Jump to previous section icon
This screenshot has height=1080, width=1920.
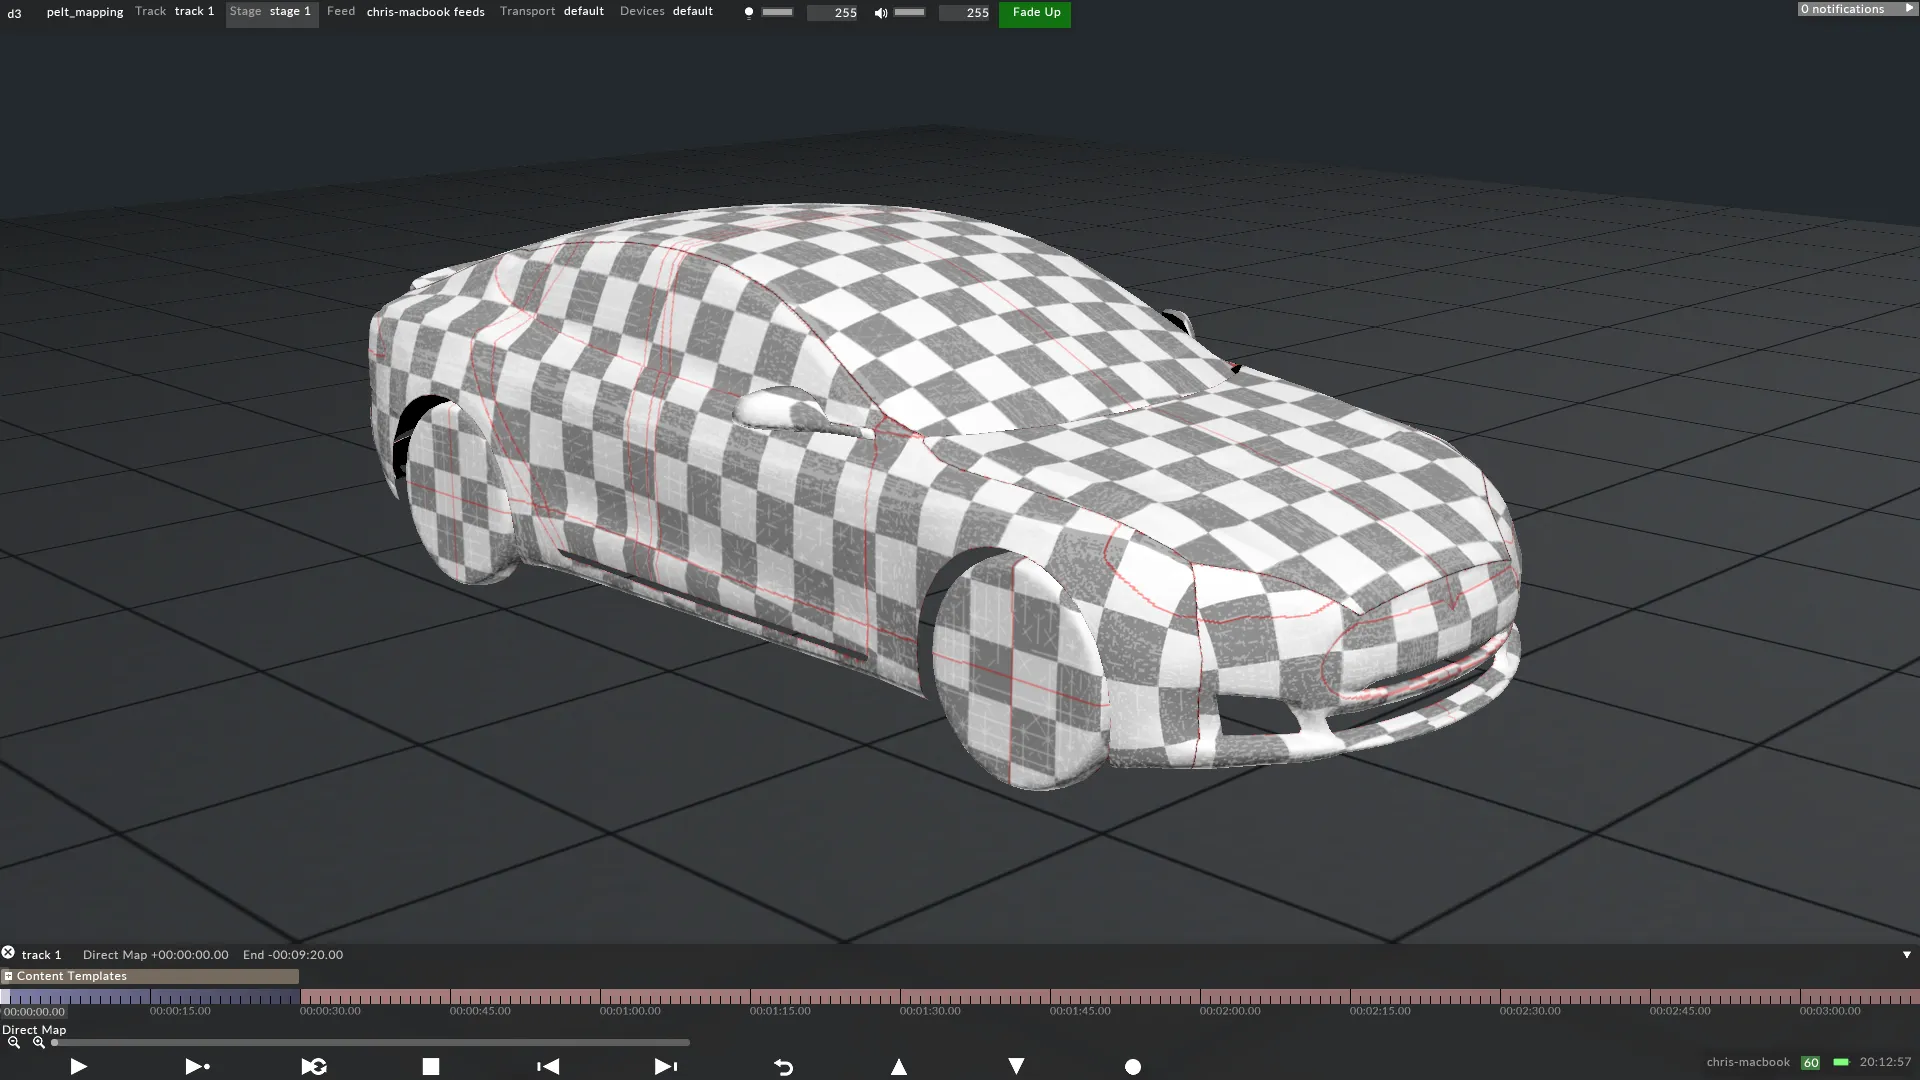(x=548, y=1066)
